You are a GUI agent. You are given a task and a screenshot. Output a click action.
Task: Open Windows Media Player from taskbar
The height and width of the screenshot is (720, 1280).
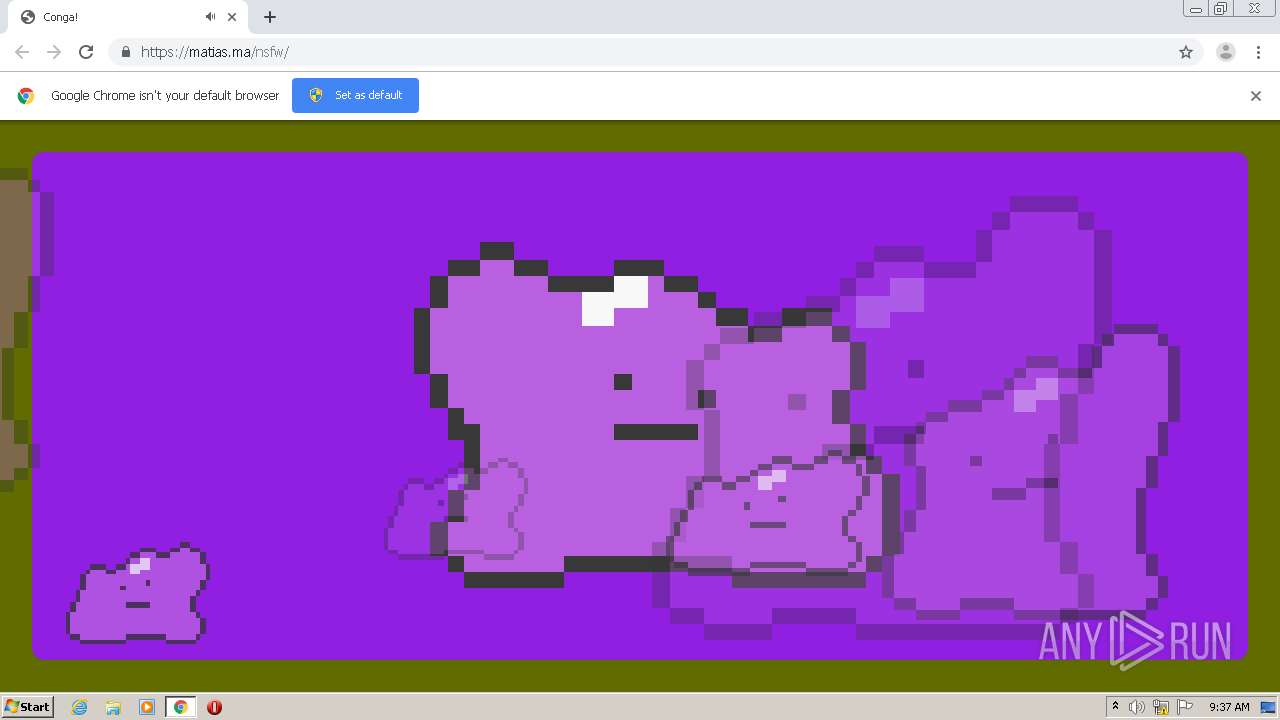click(x=147, y=707)
